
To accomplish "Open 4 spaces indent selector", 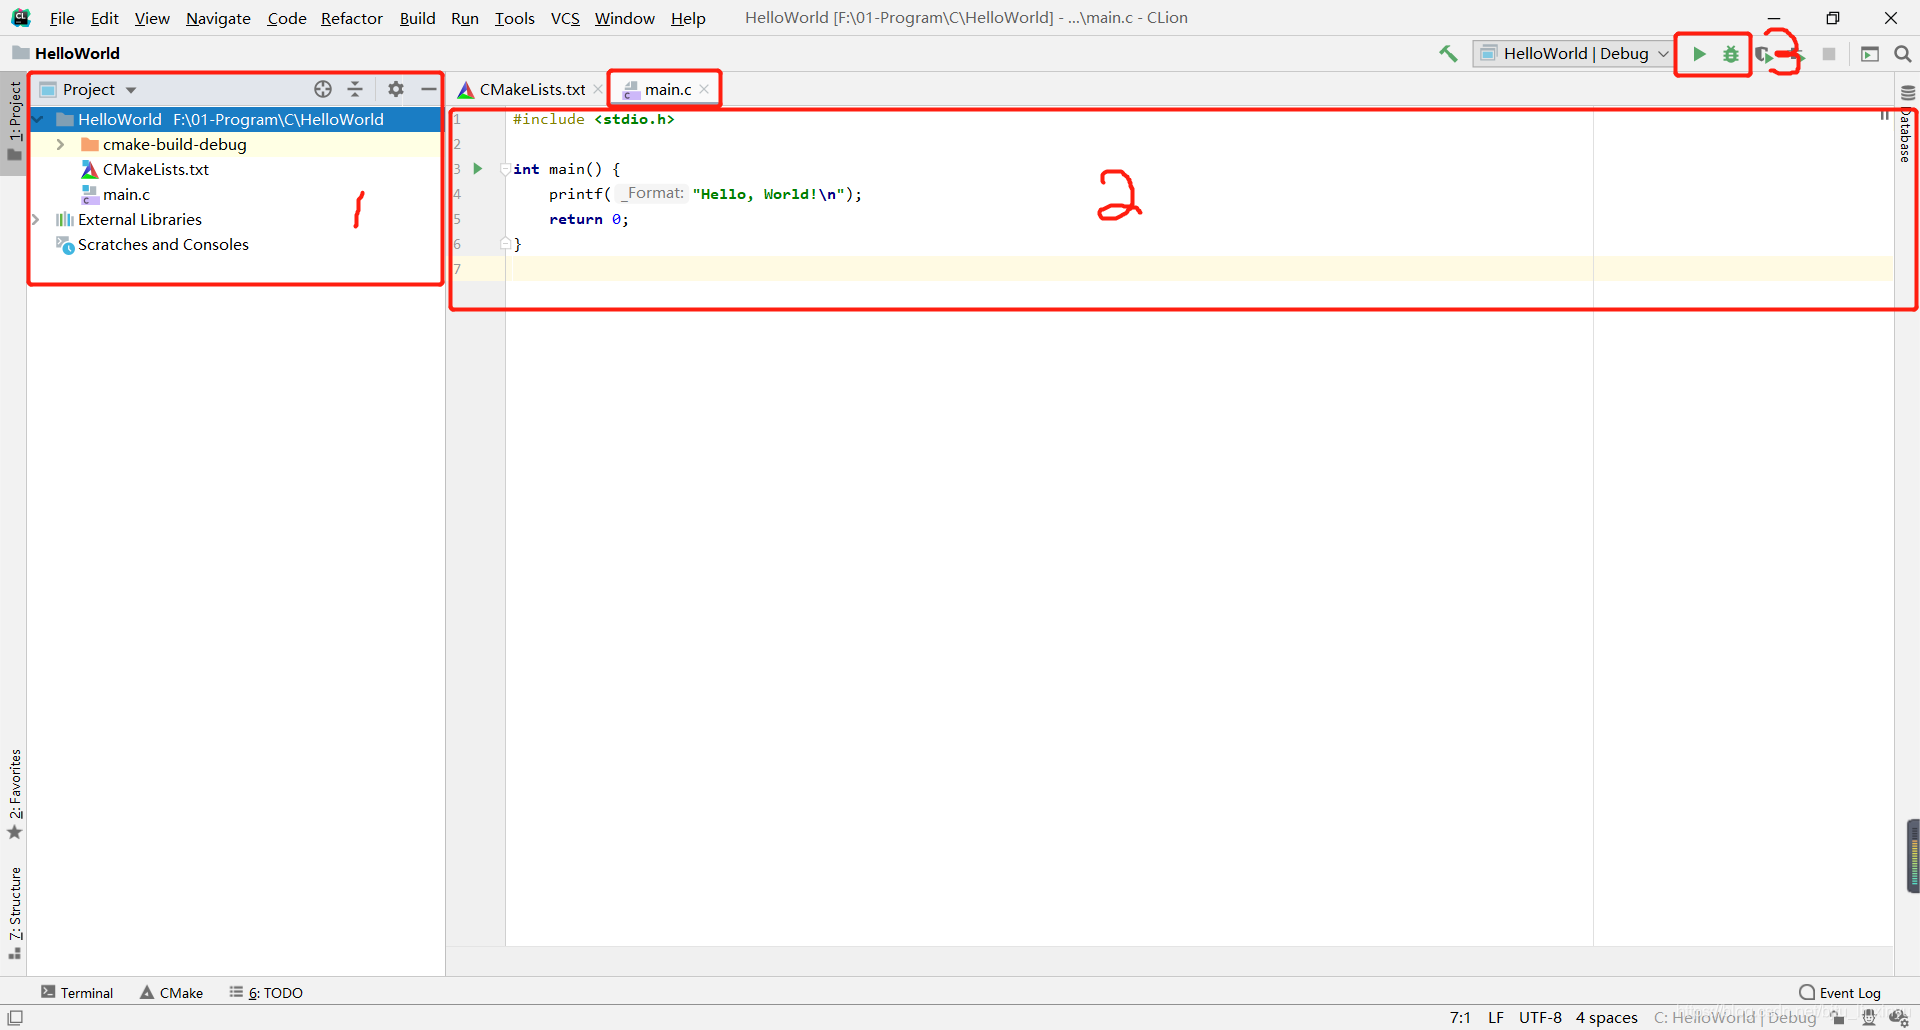I will (1606, 1017).
